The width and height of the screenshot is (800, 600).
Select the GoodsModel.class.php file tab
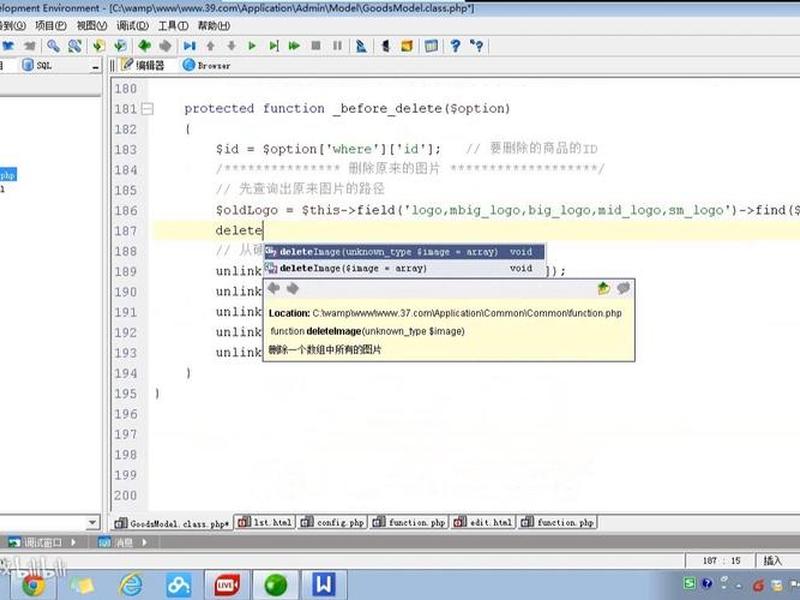(172, 523)
